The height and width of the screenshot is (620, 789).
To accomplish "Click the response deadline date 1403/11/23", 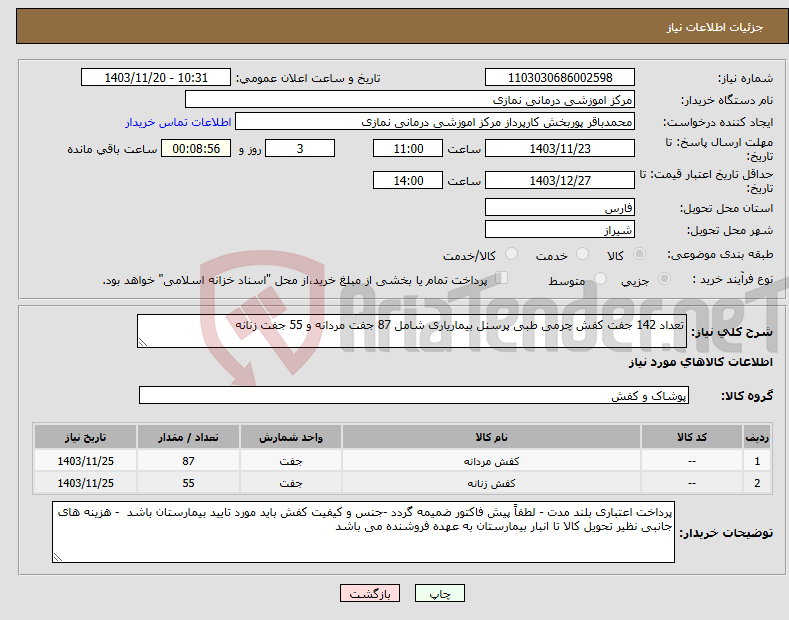I will coord(560,148).
